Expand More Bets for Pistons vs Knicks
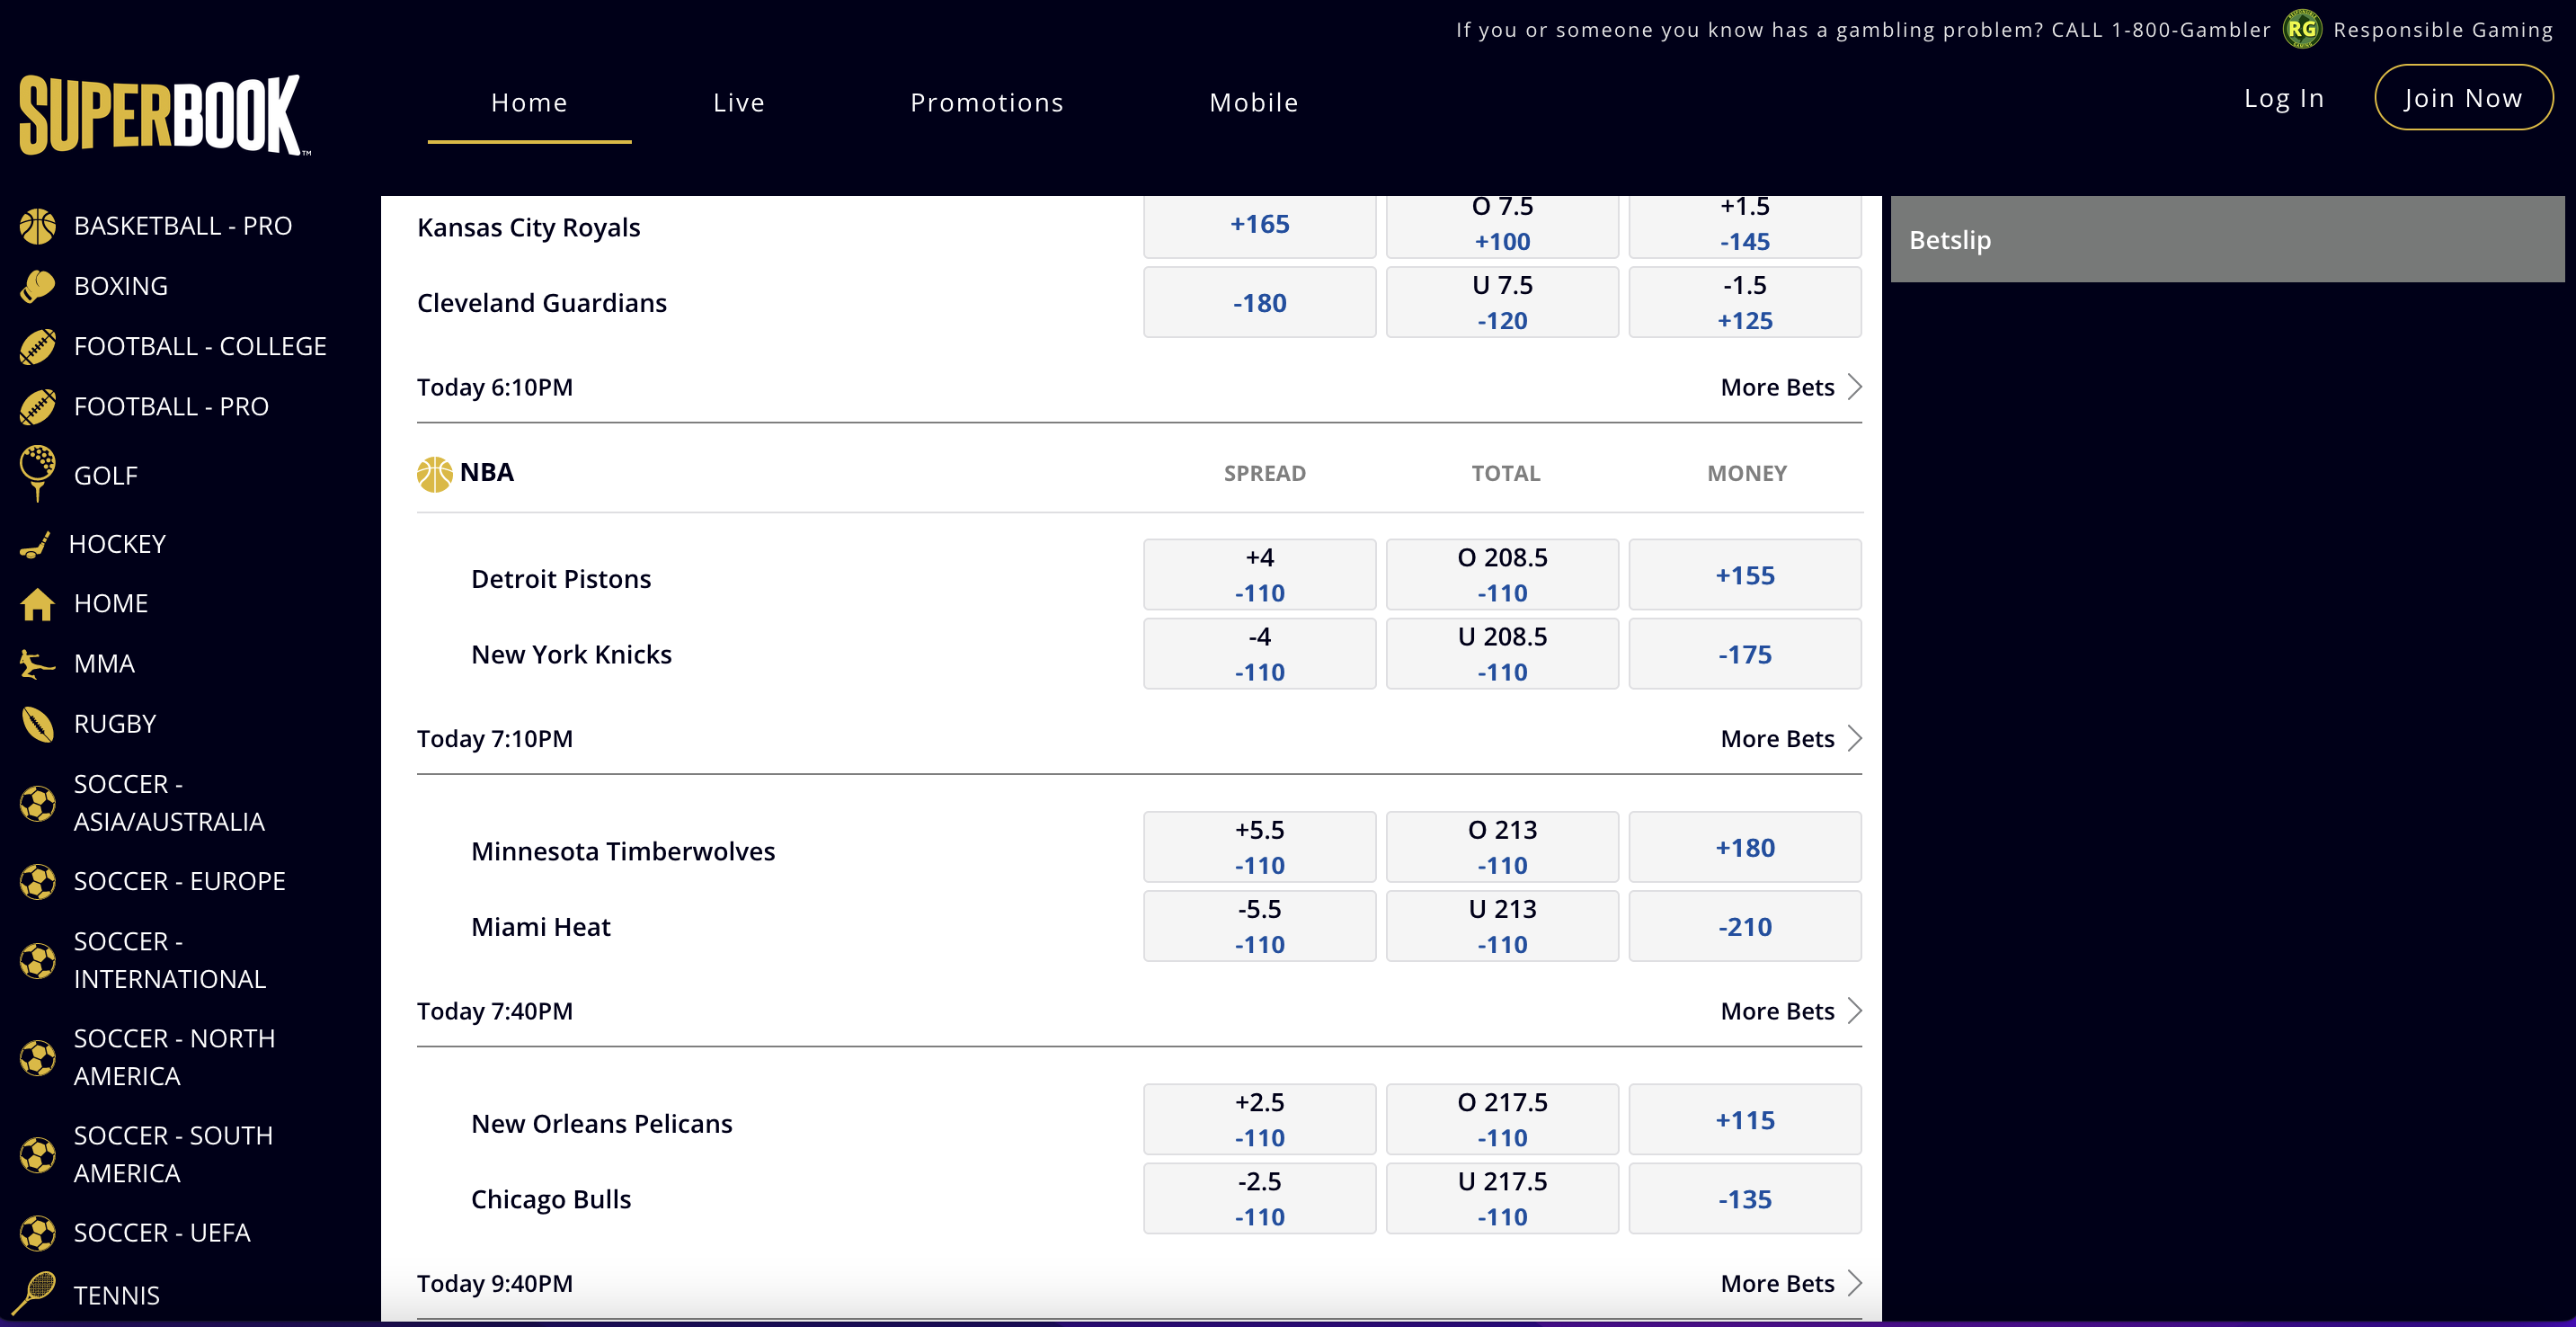Viewport: 2576px width, 1327px height. tap(1791, 738)
